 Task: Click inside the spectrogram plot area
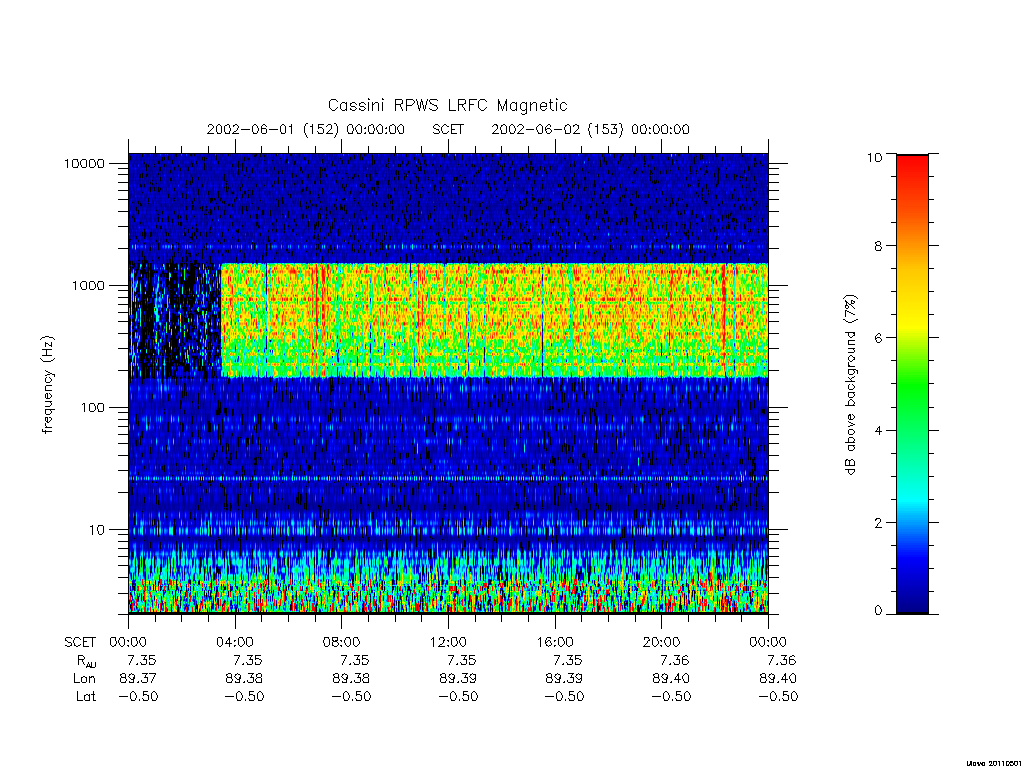point(448,384)
